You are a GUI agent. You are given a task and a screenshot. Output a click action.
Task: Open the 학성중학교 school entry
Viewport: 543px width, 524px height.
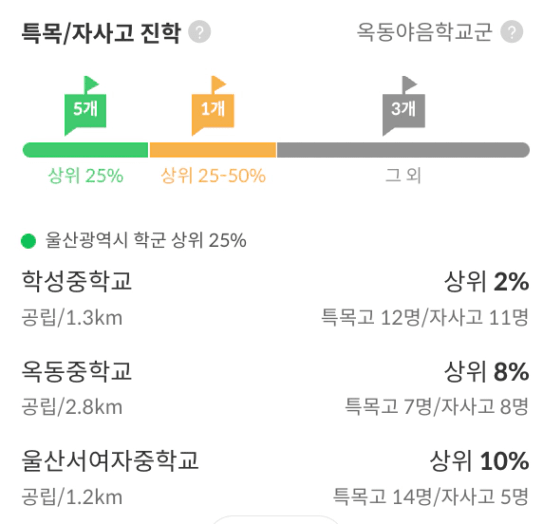point(275,300)
